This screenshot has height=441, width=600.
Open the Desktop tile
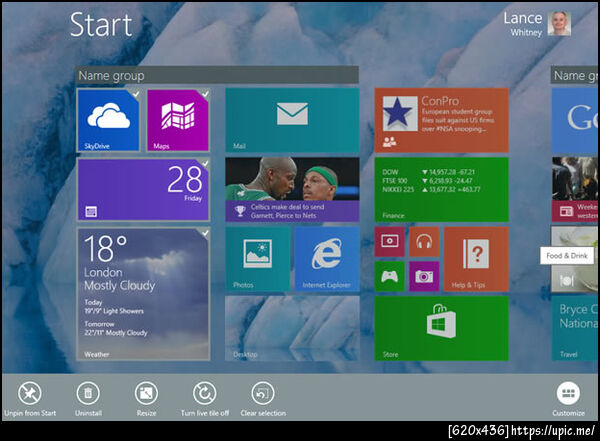292,328
